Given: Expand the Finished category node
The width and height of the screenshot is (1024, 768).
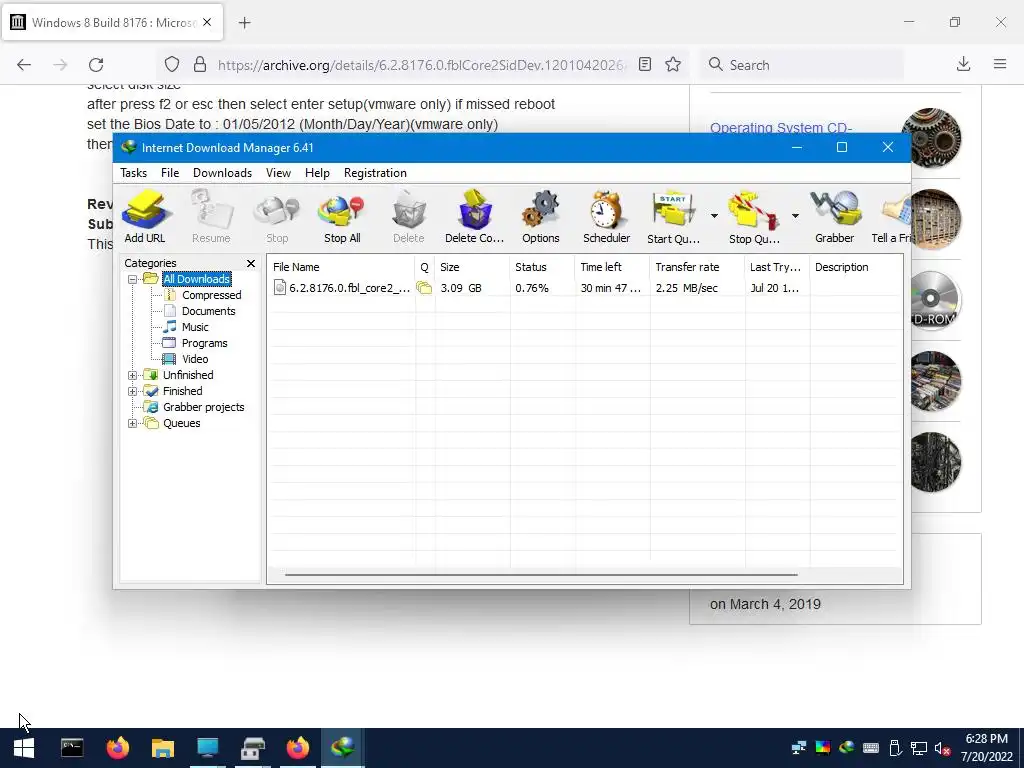Looking at the screenshot, I should click(133, 391).
